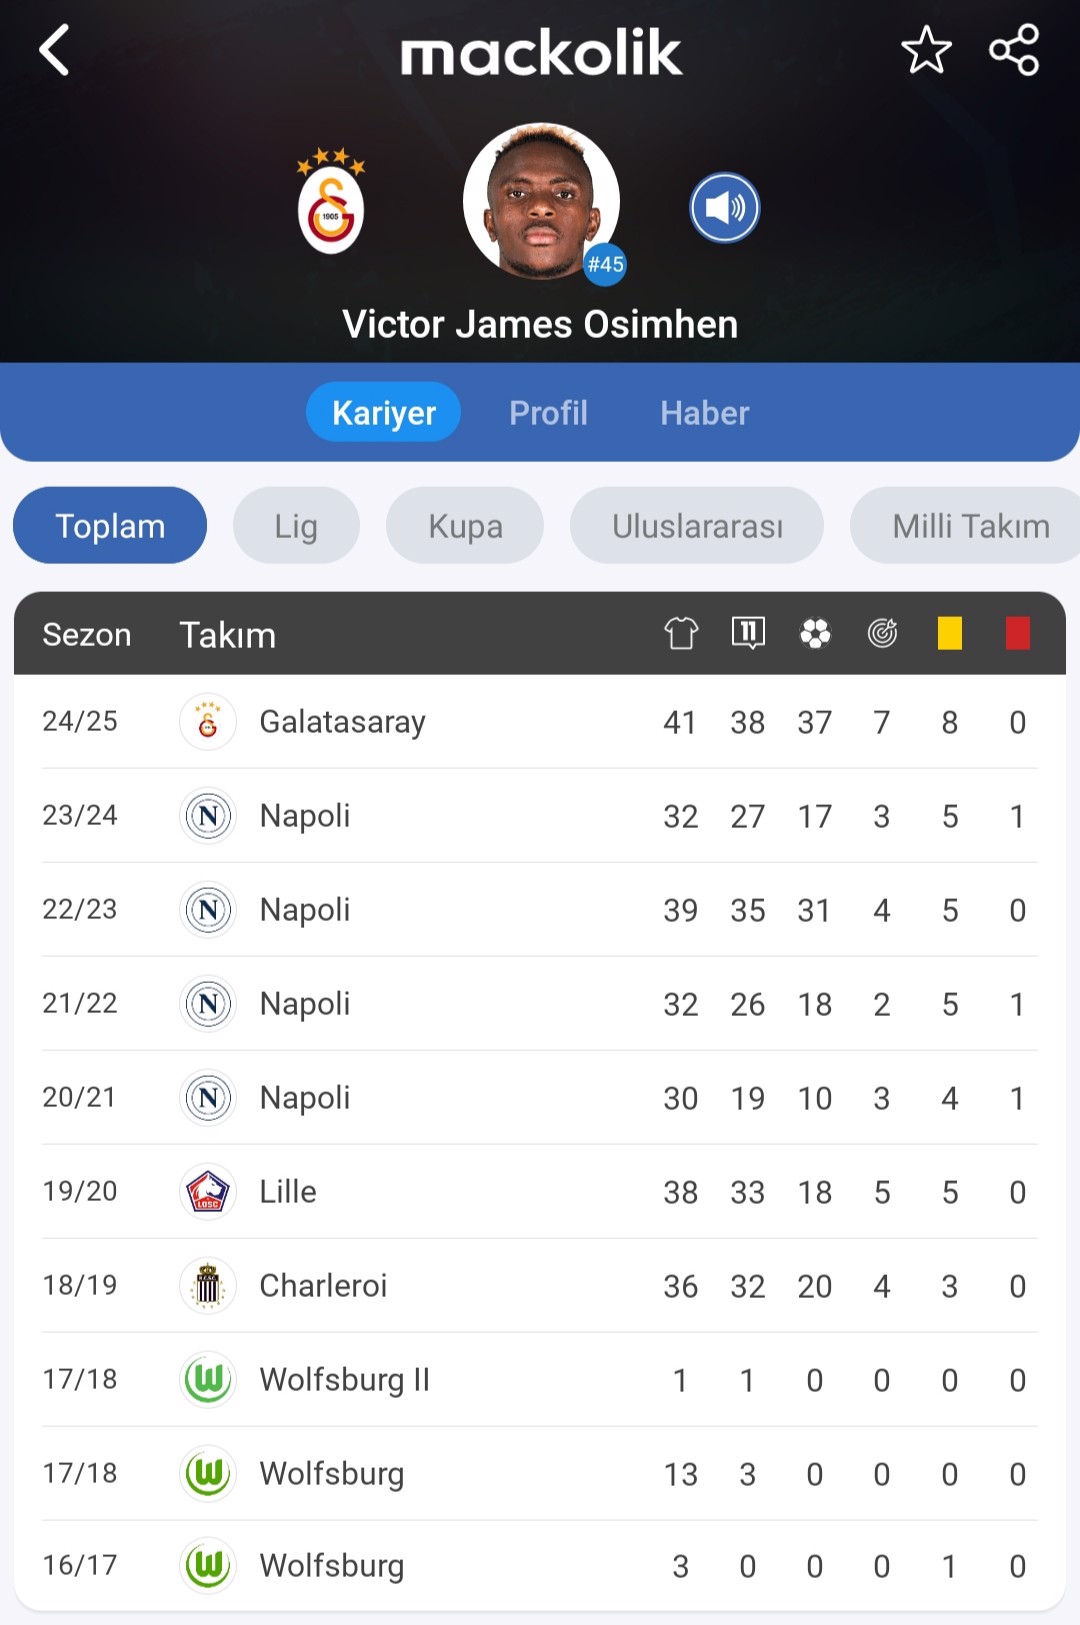The height and width of the screenshot is (1625, 1080).
Task: Tap the jersey appearances column icon
Action: 681,633
